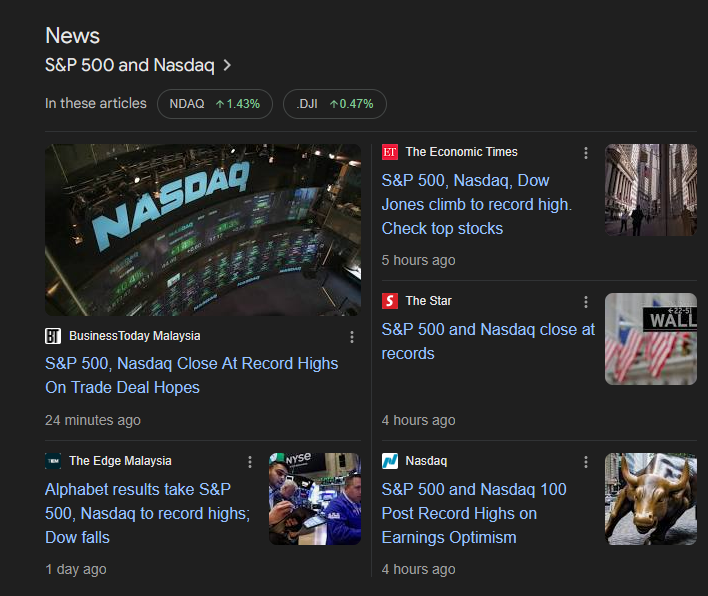
Task: Open more options for the Nasdaq article
Action: 586,462
